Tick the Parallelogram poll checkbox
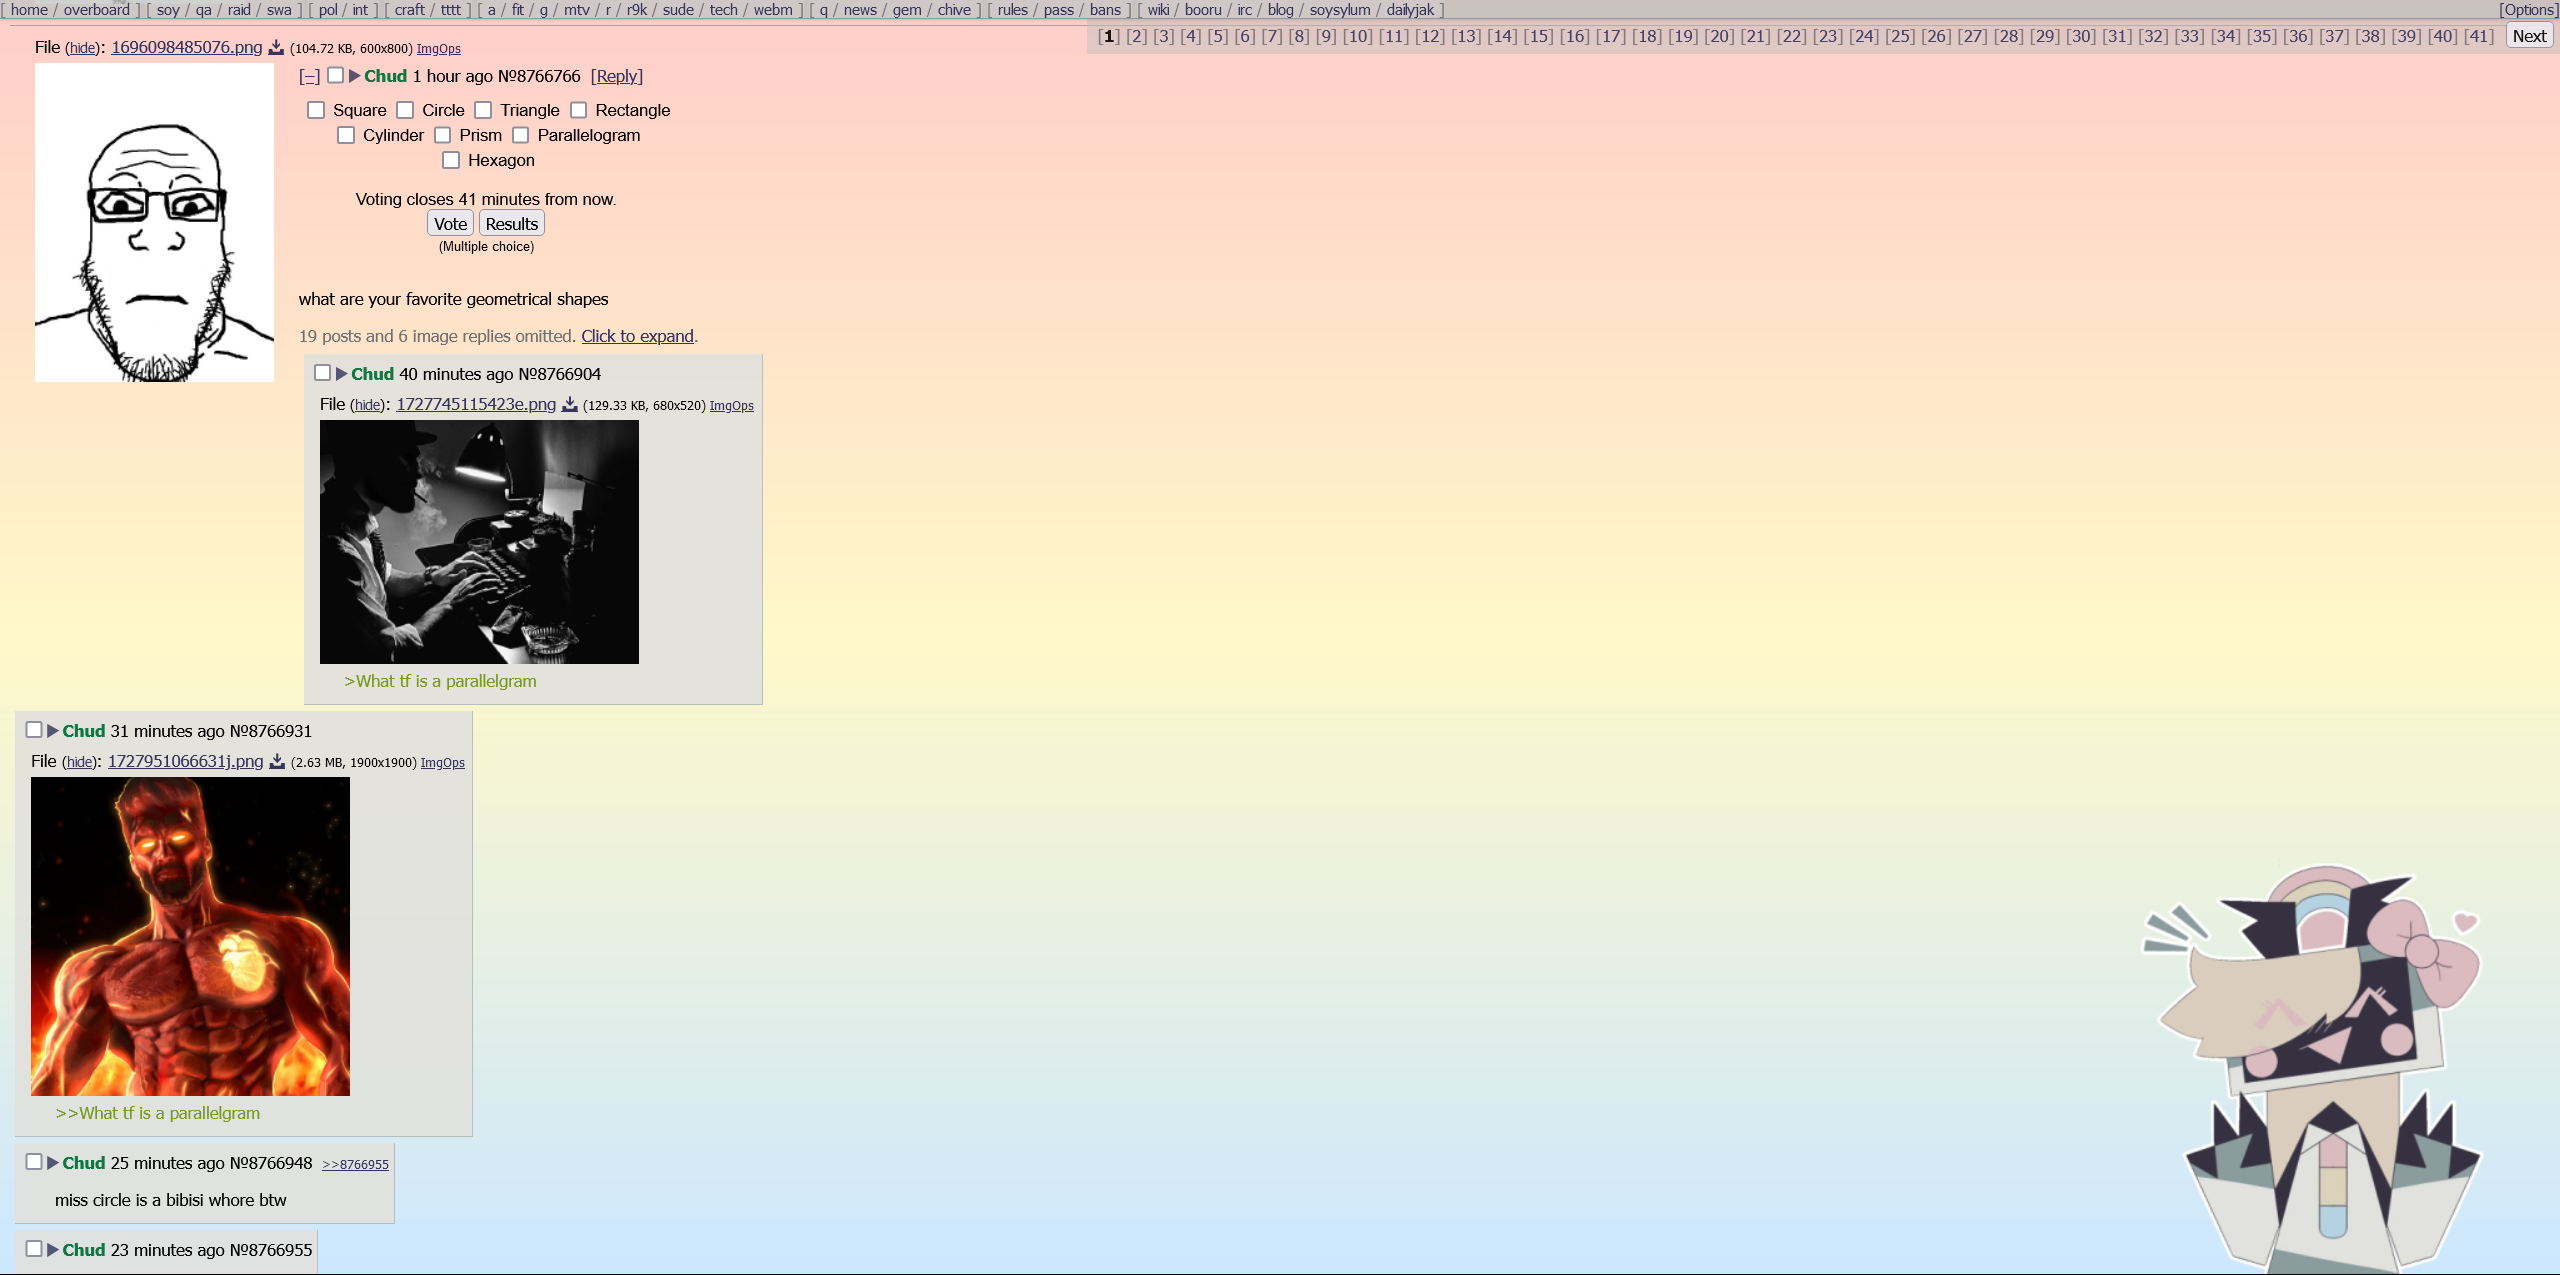2560x1275 pixels. click(x=520, y=135)
